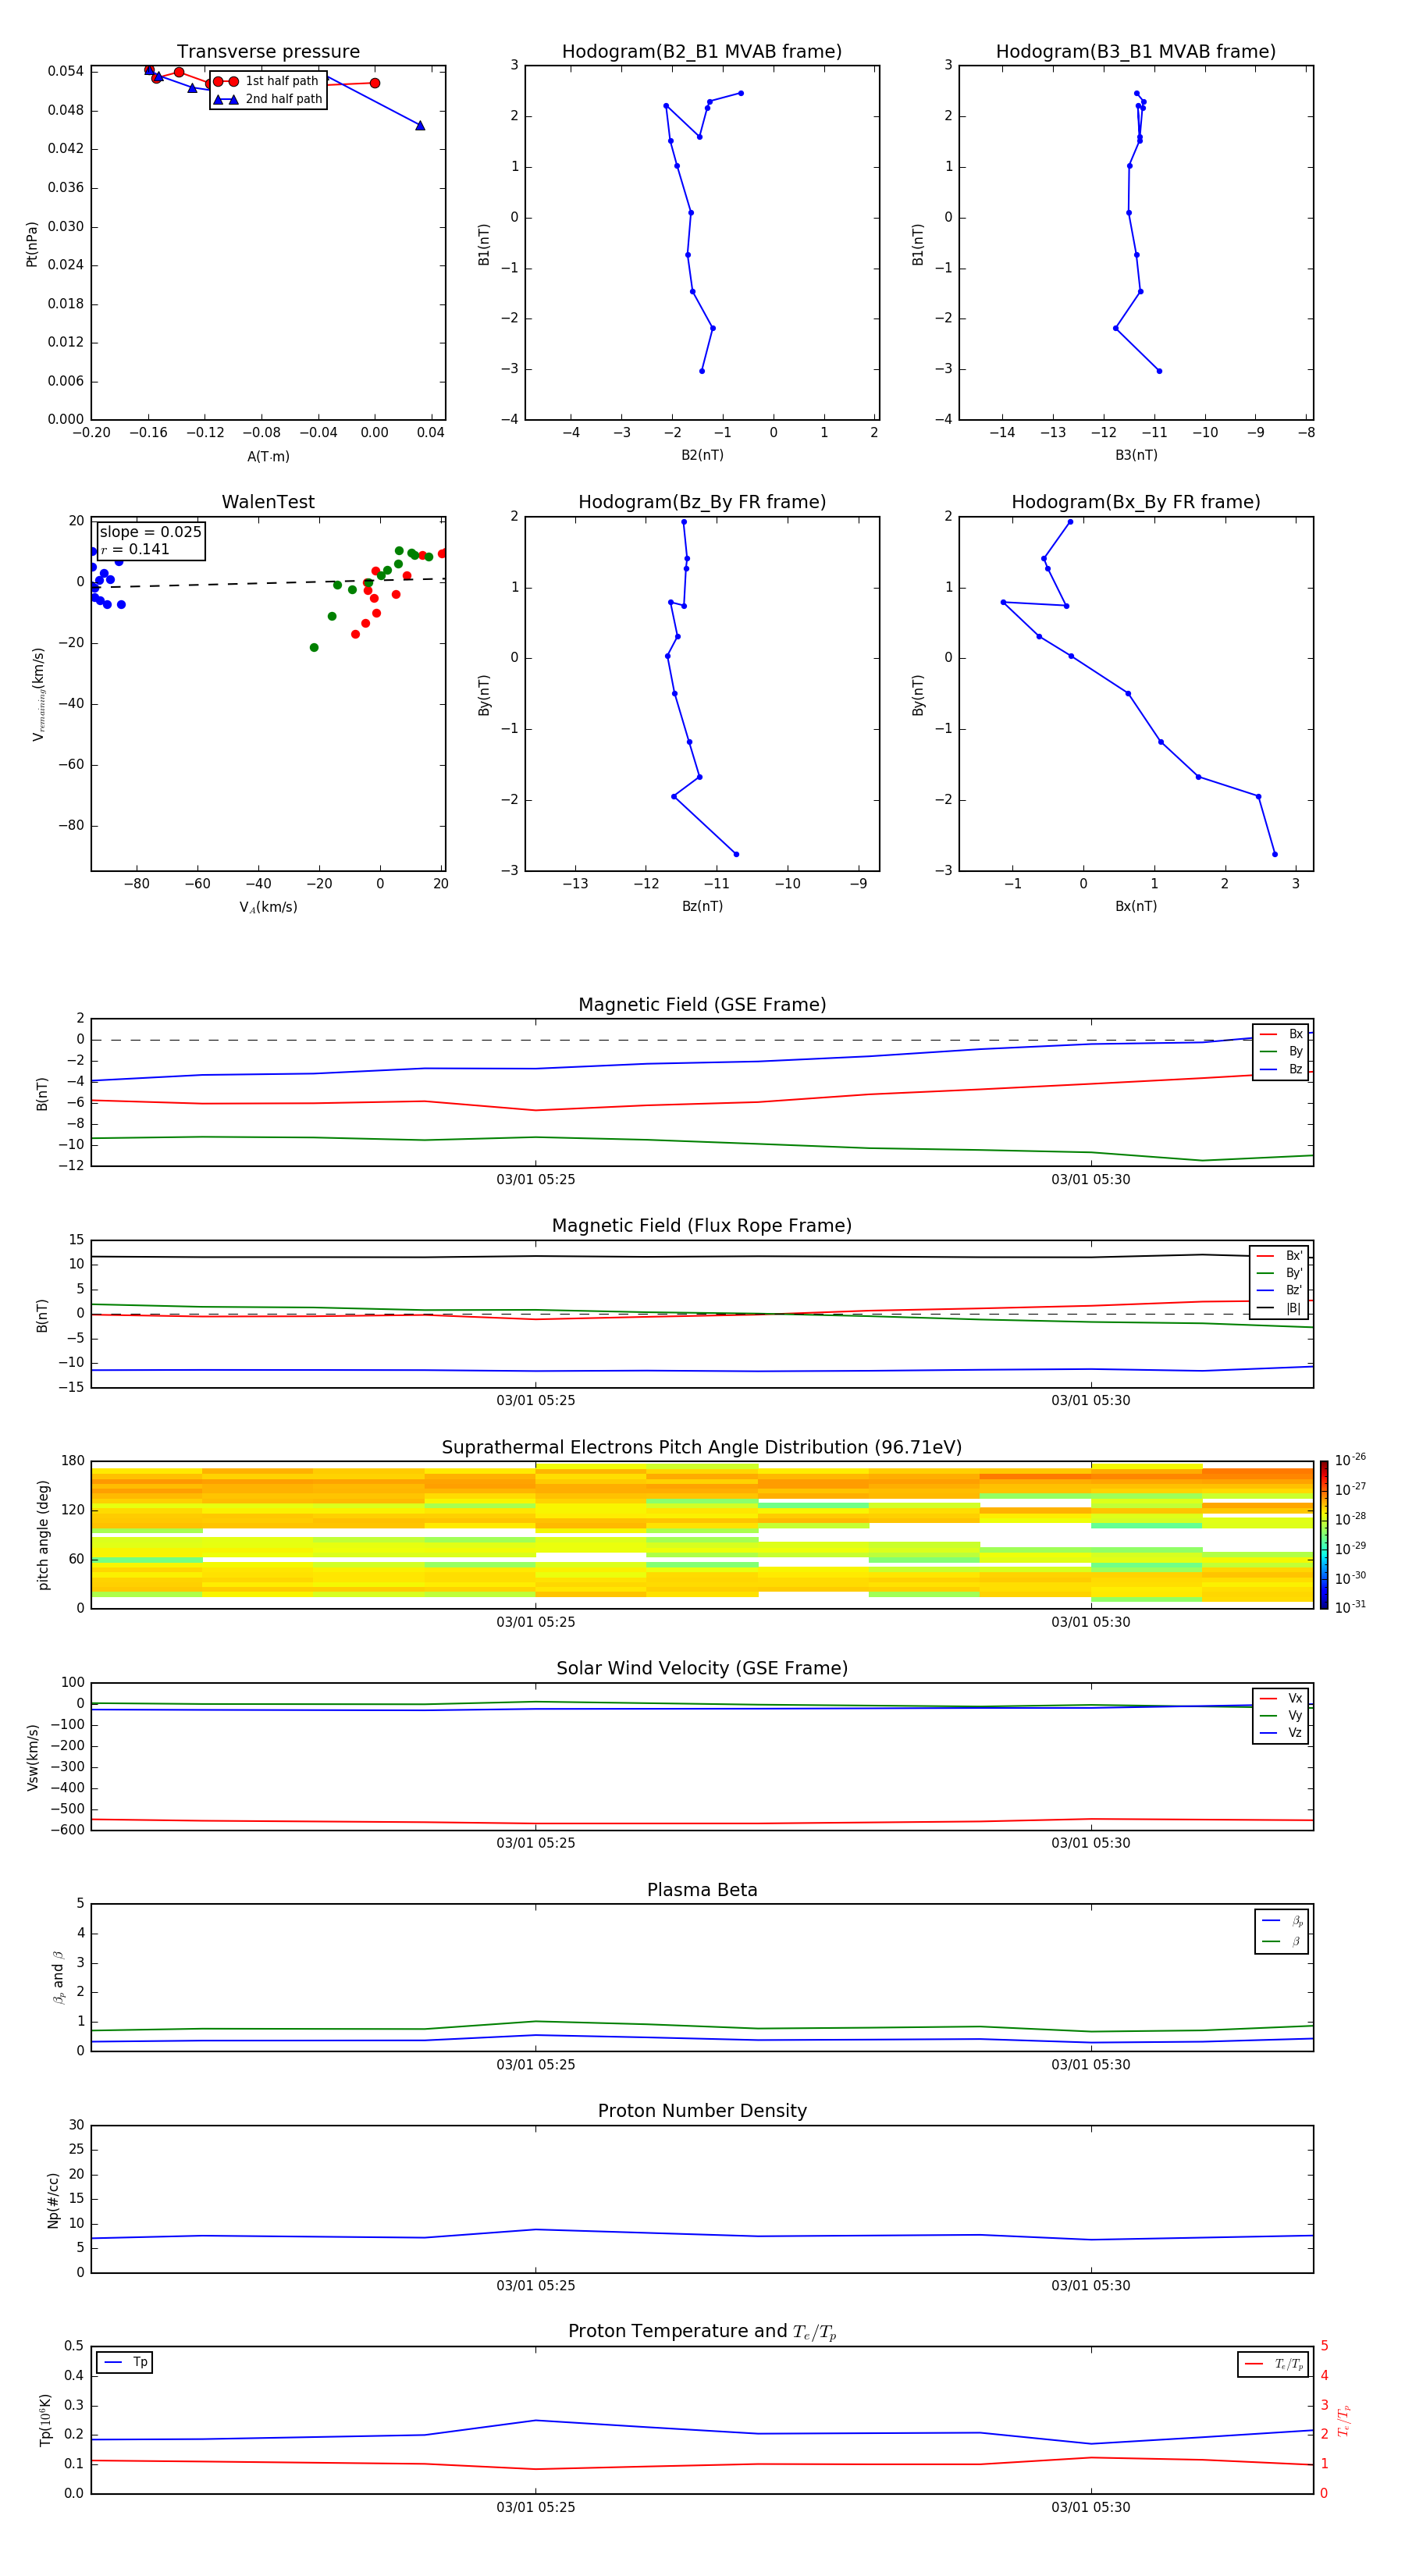Click the "Hodogram(Bz_By FR frame)" title
Viewport: 1405px width, 2576px height.
tap(702, 502)
